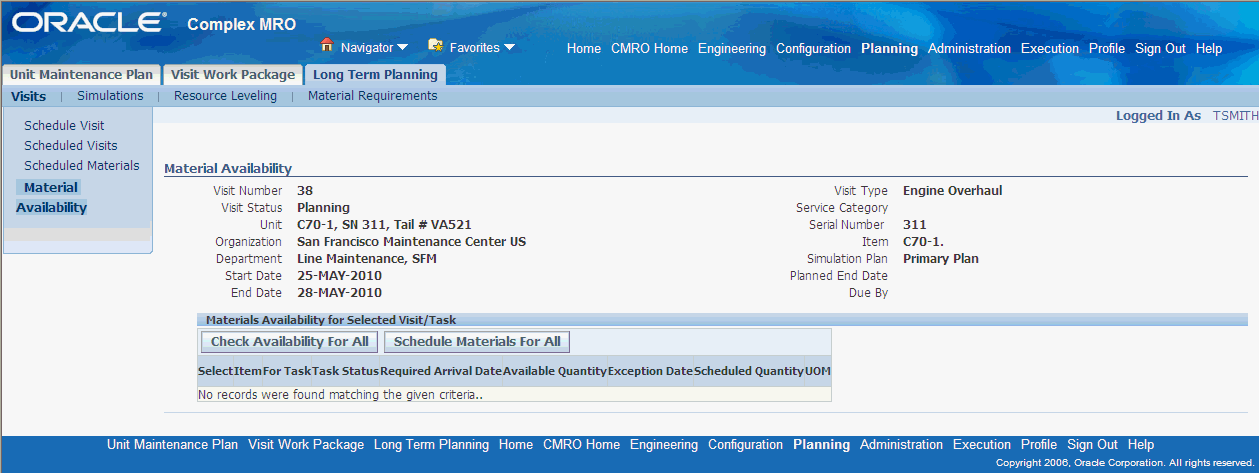Click Sign Out in top navigation

1160,48
